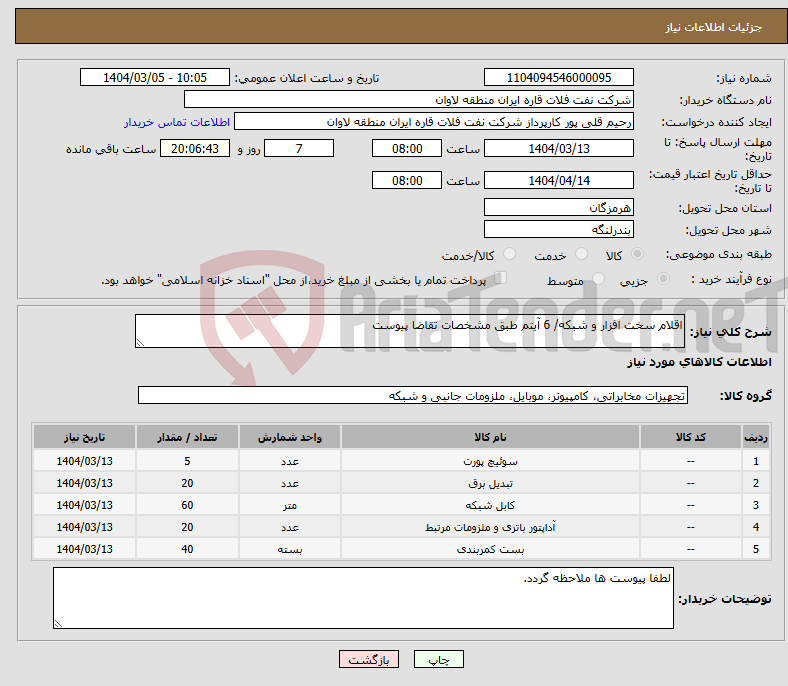Open the اطلاعات تماس خریدار link
This screenshot has width=788, height=686.
coord(177,122)
